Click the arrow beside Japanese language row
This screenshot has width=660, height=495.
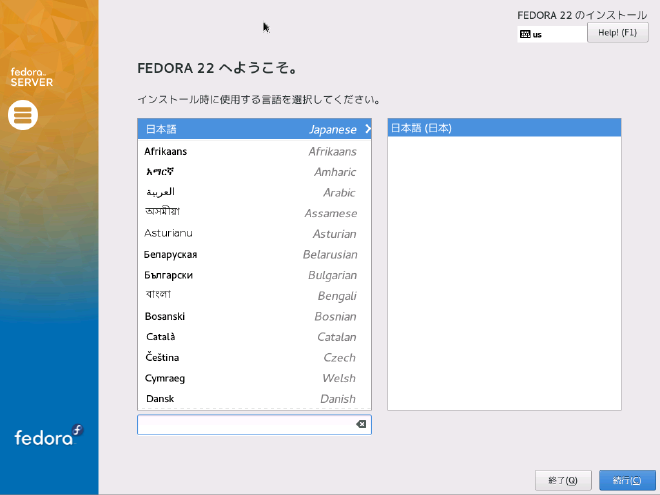[367, 129]
